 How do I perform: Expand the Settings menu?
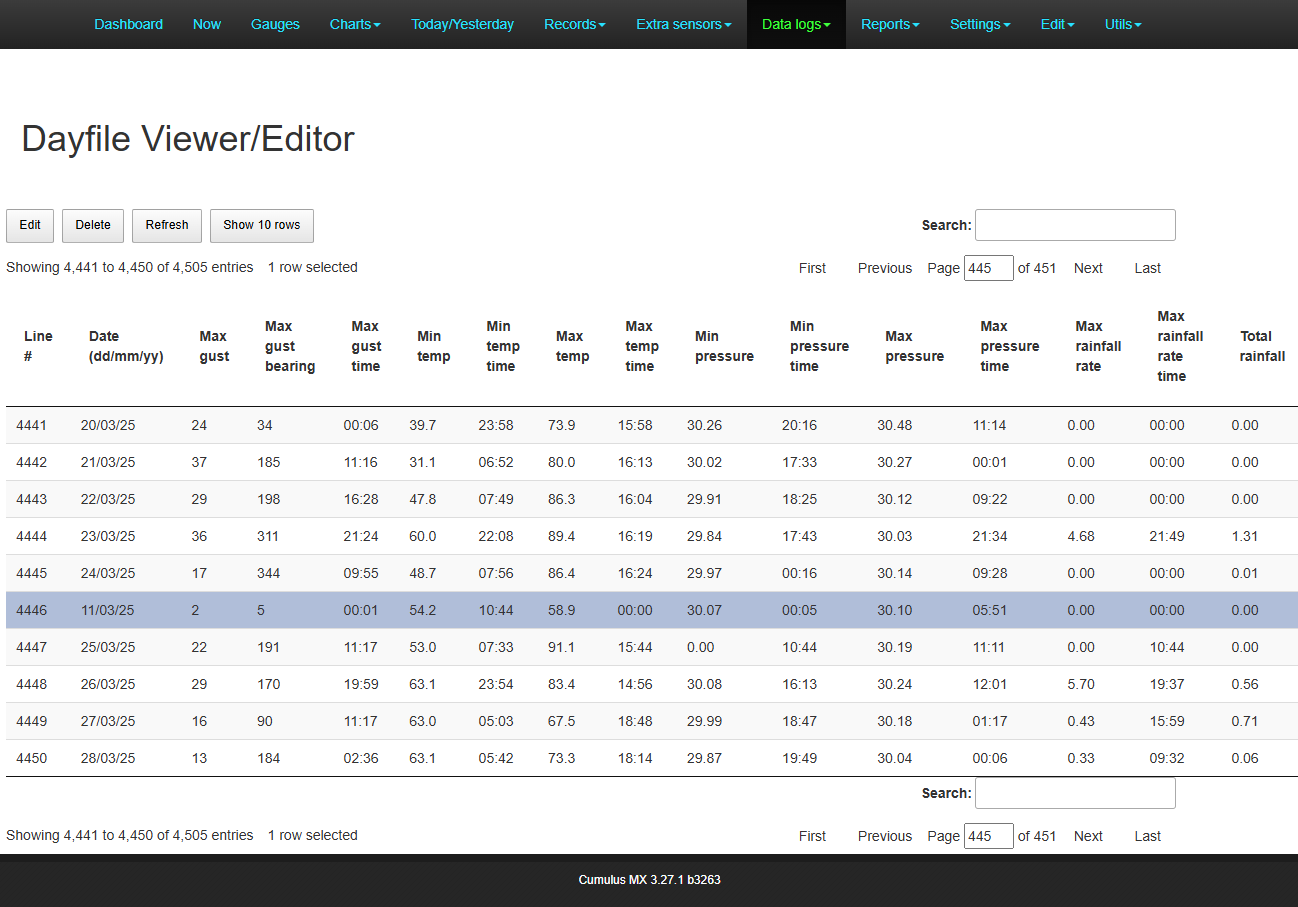tap(979, 24)
